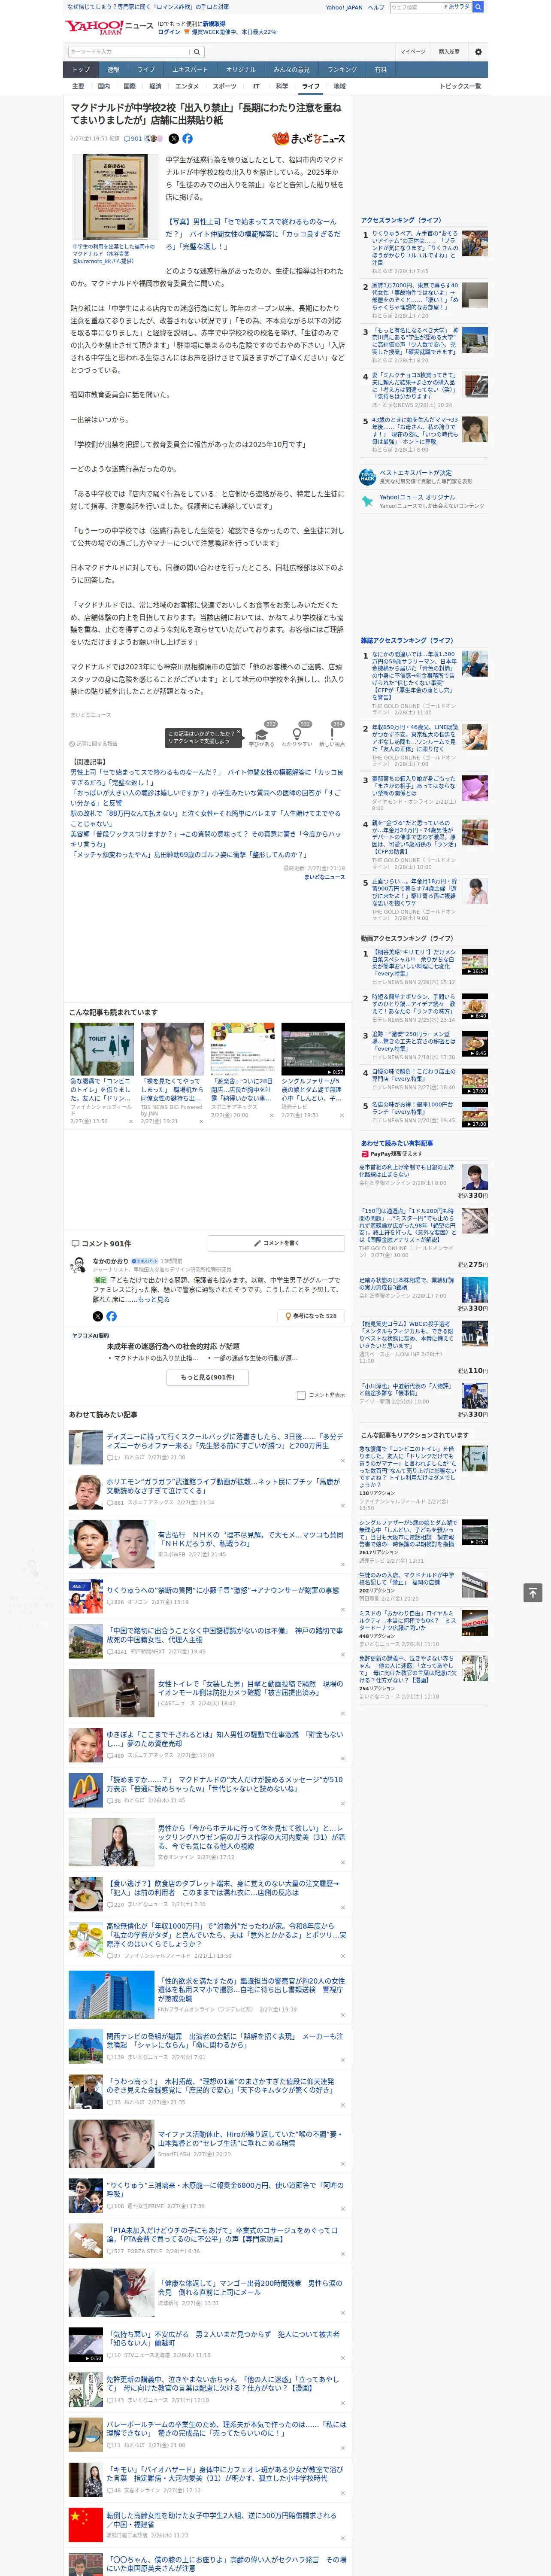The width and height of the screenshot is (551, 2576).
Task: Open the 901 comments count icon under headline
Action: click(x=133, y=139)
